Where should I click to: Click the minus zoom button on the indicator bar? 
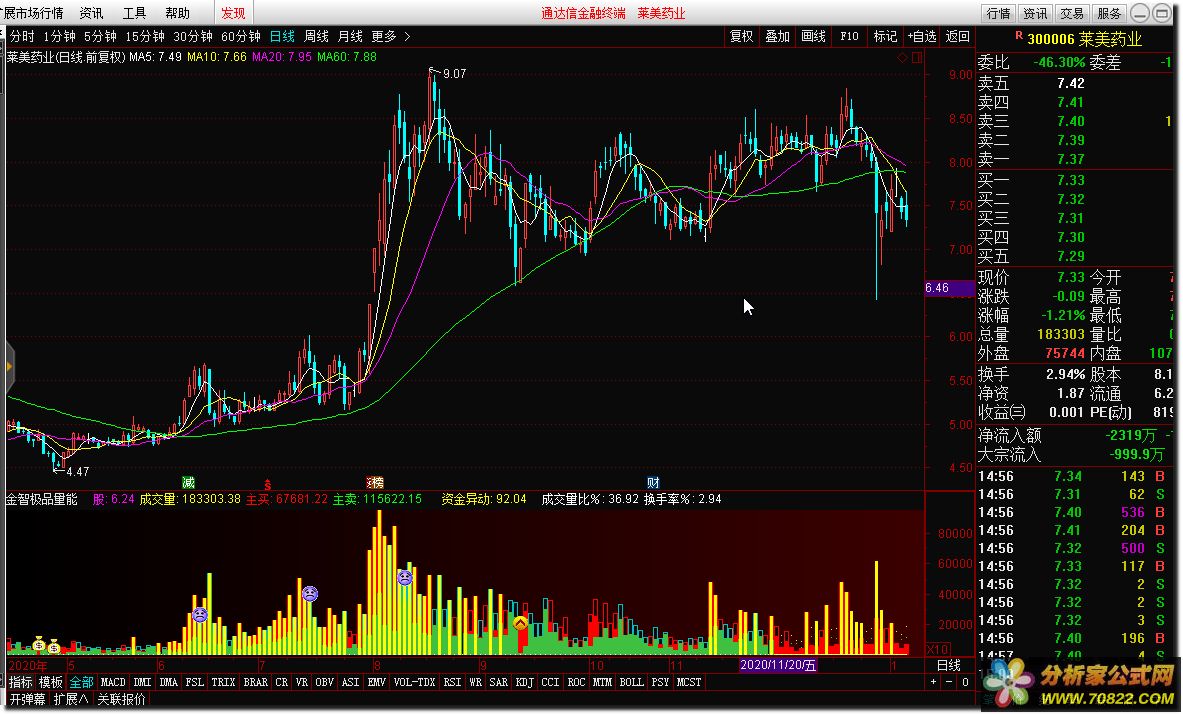949,682
